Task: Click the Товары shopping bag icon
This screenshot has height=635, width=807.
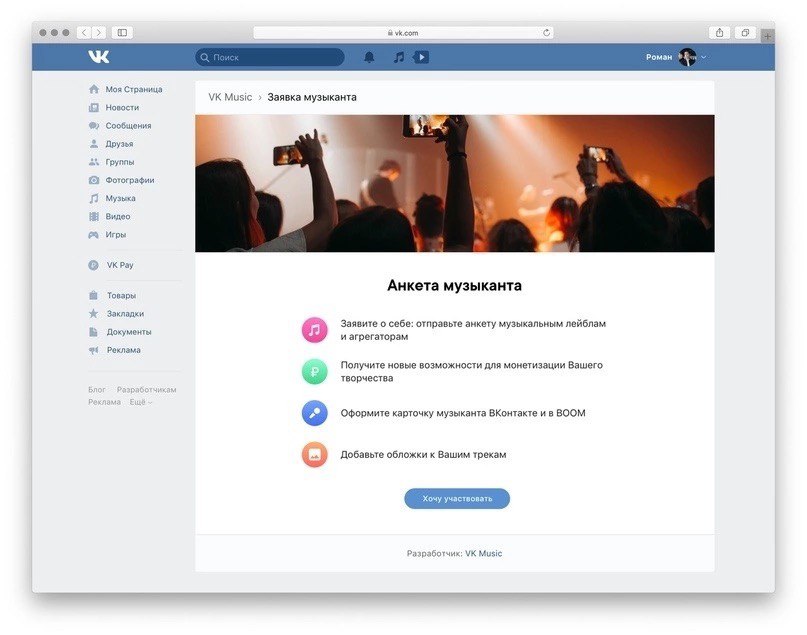Action: [x=93, y=295]
